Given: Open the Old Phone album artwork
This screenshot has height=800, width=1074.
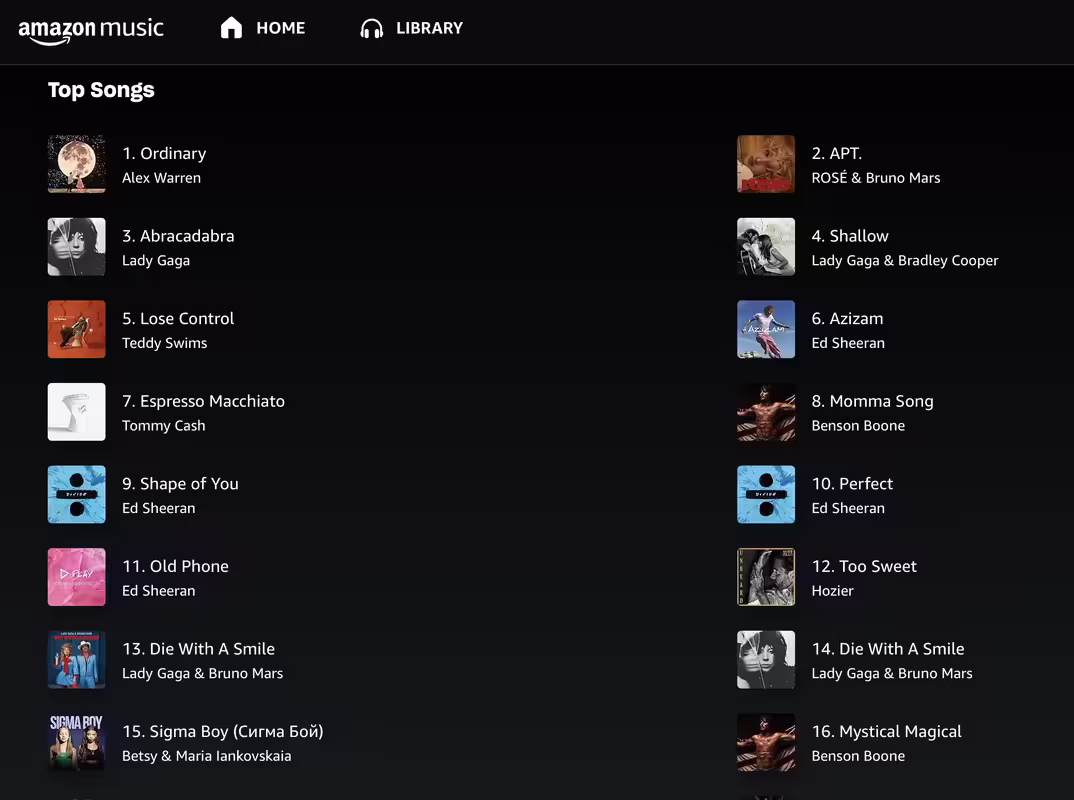Looking at the screenshot, I should (77, 577).
